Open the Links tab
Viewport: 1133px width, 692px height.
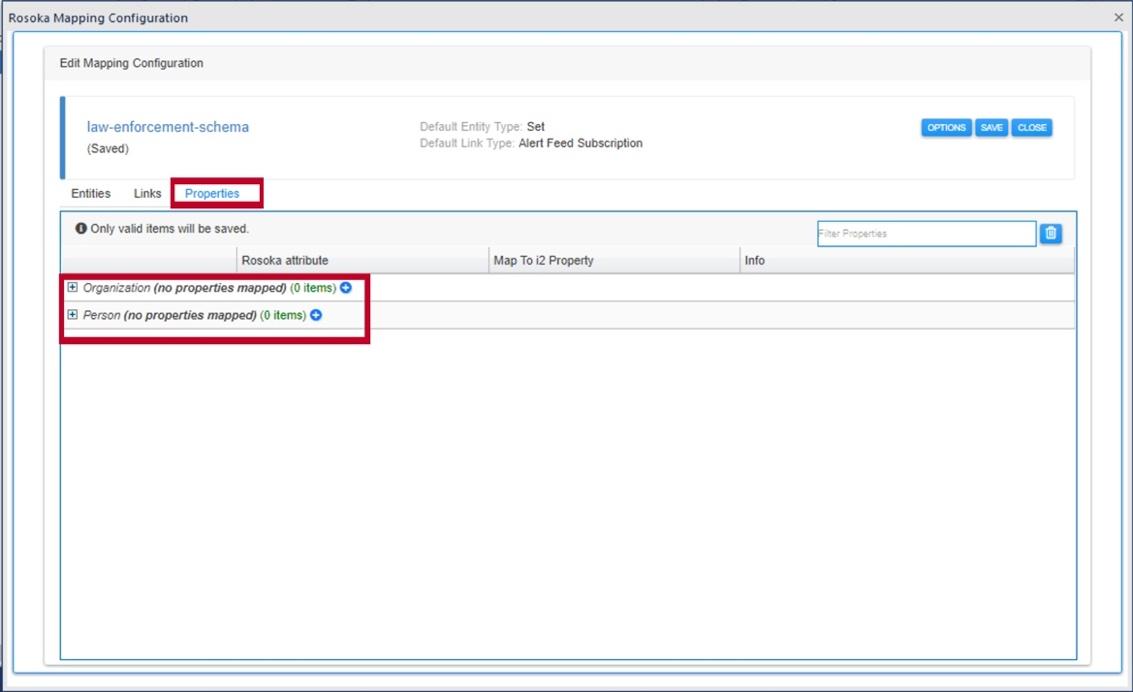[x=147, y=193]
